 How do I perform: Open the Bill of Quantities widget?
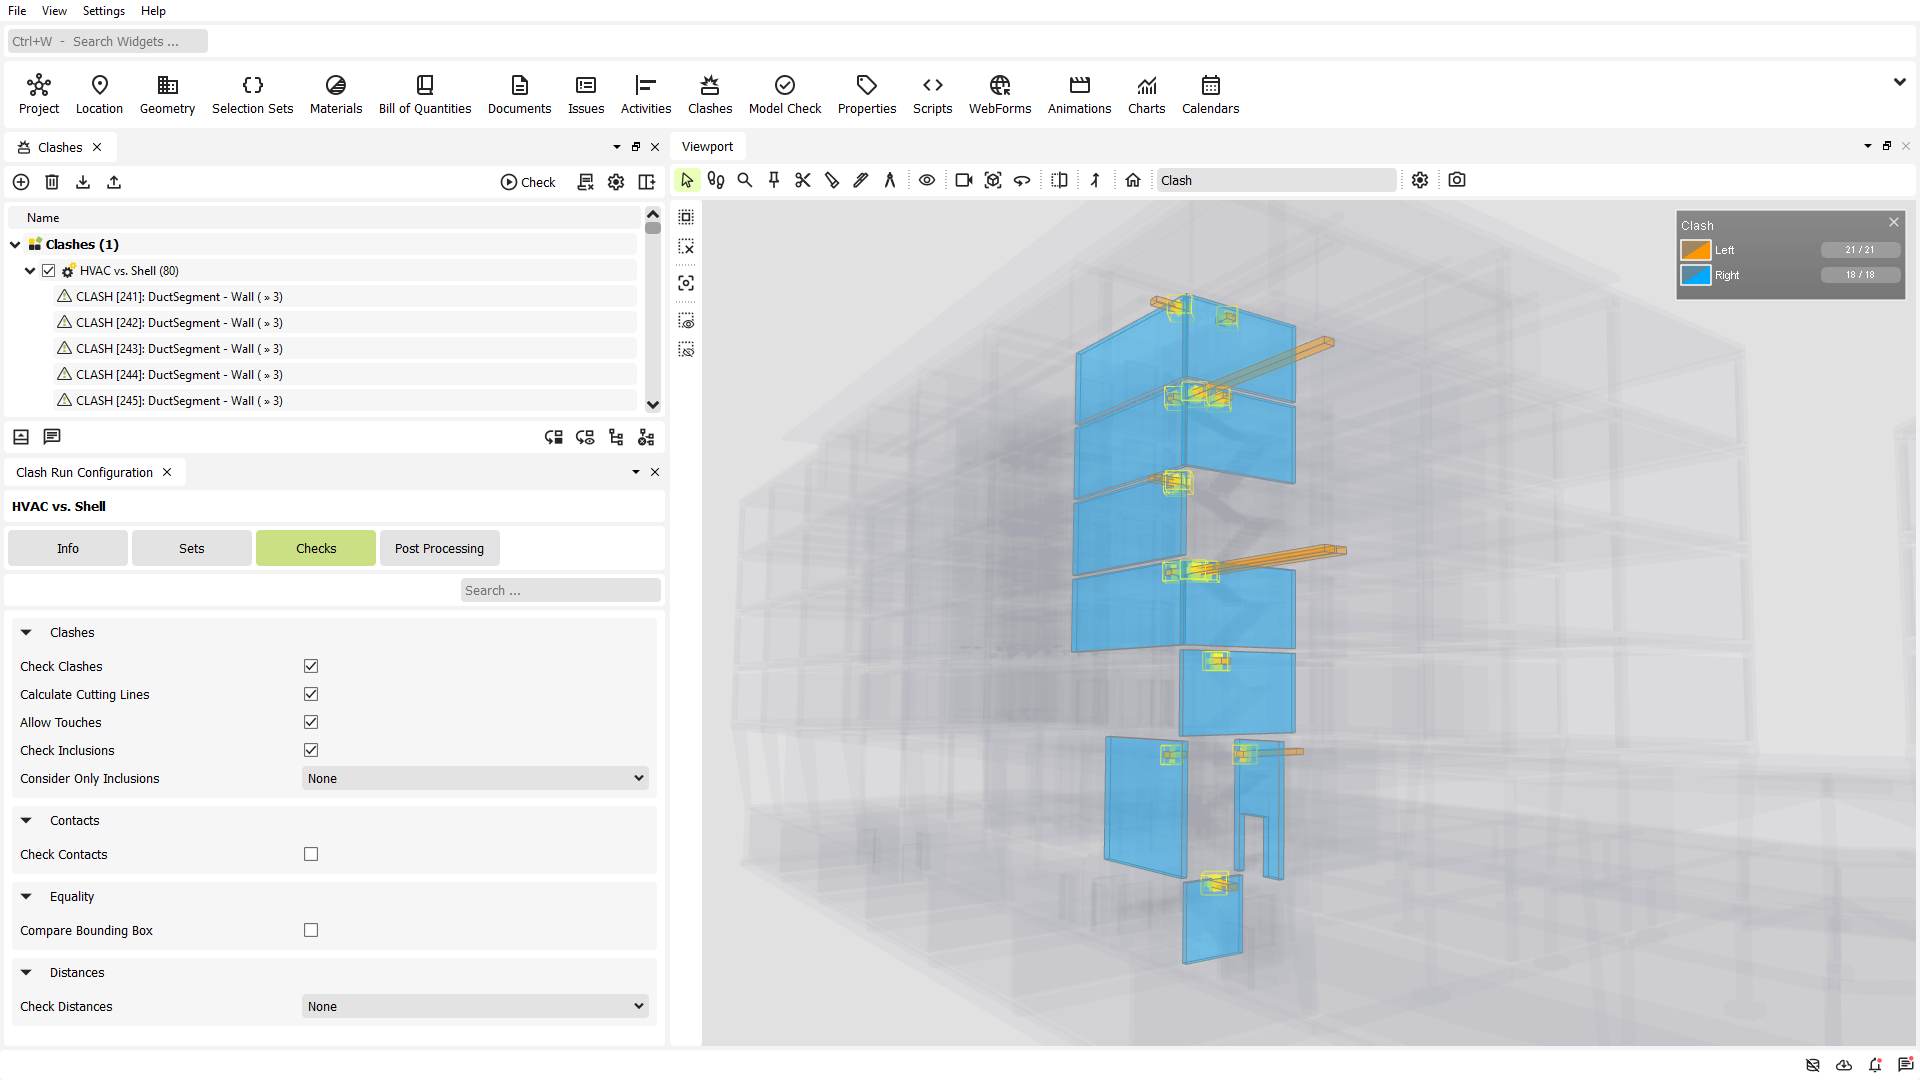(424, 94)
